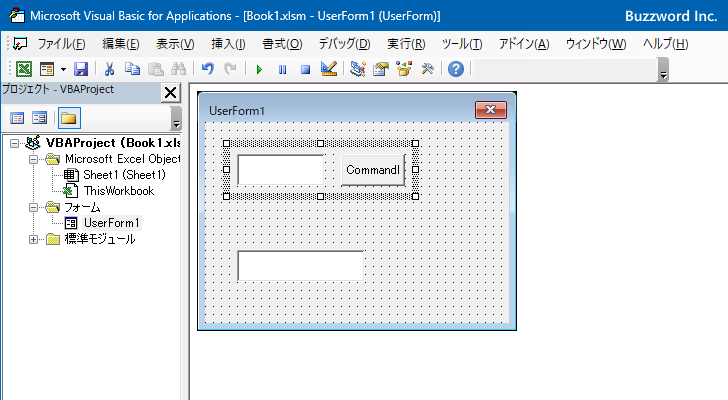728x400 pixels.
Task: Click the blue Help question mark icon
Action: coord(455,69)
